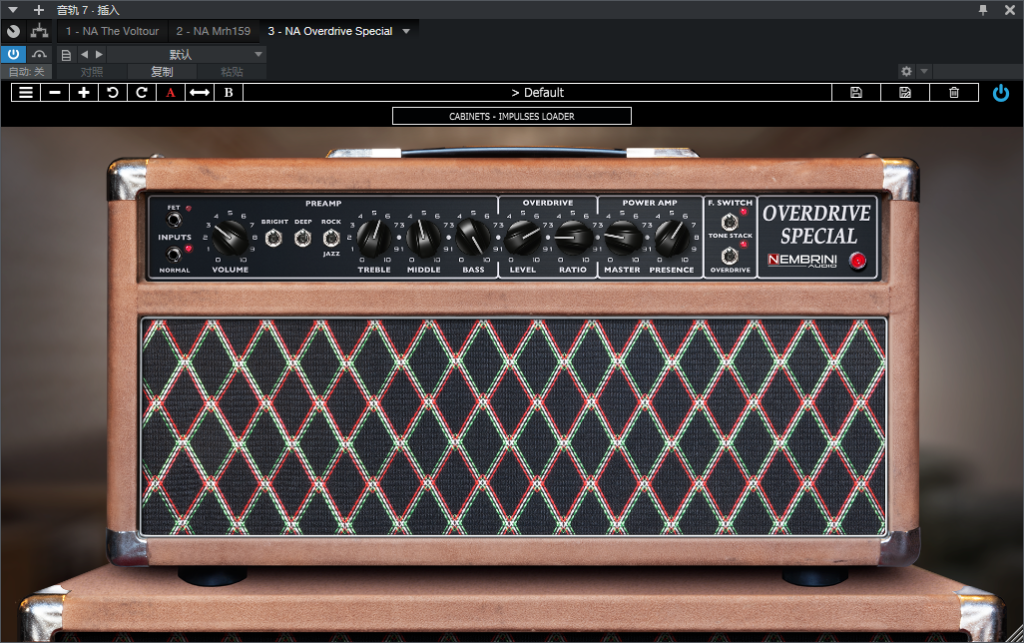Open the gear settings icon in the host bar
Viewport: 1024px width, 643px height.
tap(906, 71)
